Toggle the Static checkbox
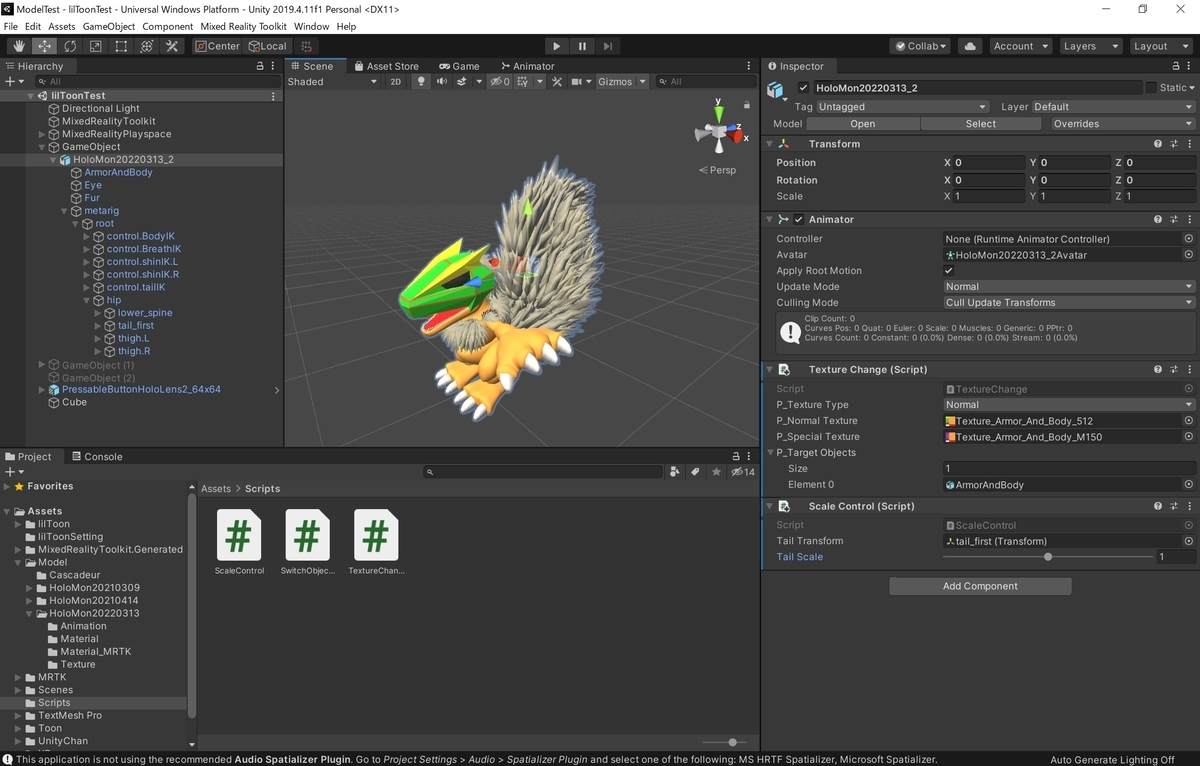1200x766 pixels. [1151, 88]
